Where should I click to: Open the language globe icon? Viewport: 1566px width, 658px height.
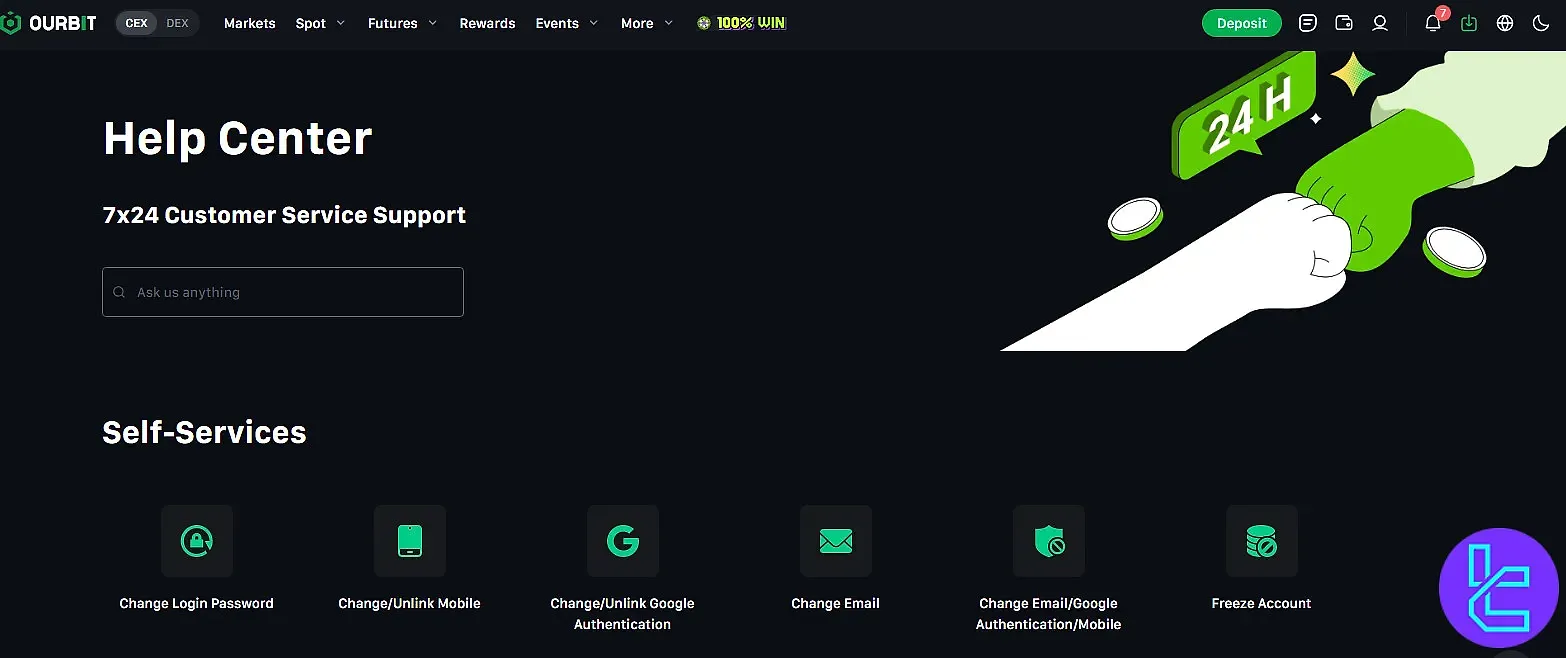[x=1505, y=22]
